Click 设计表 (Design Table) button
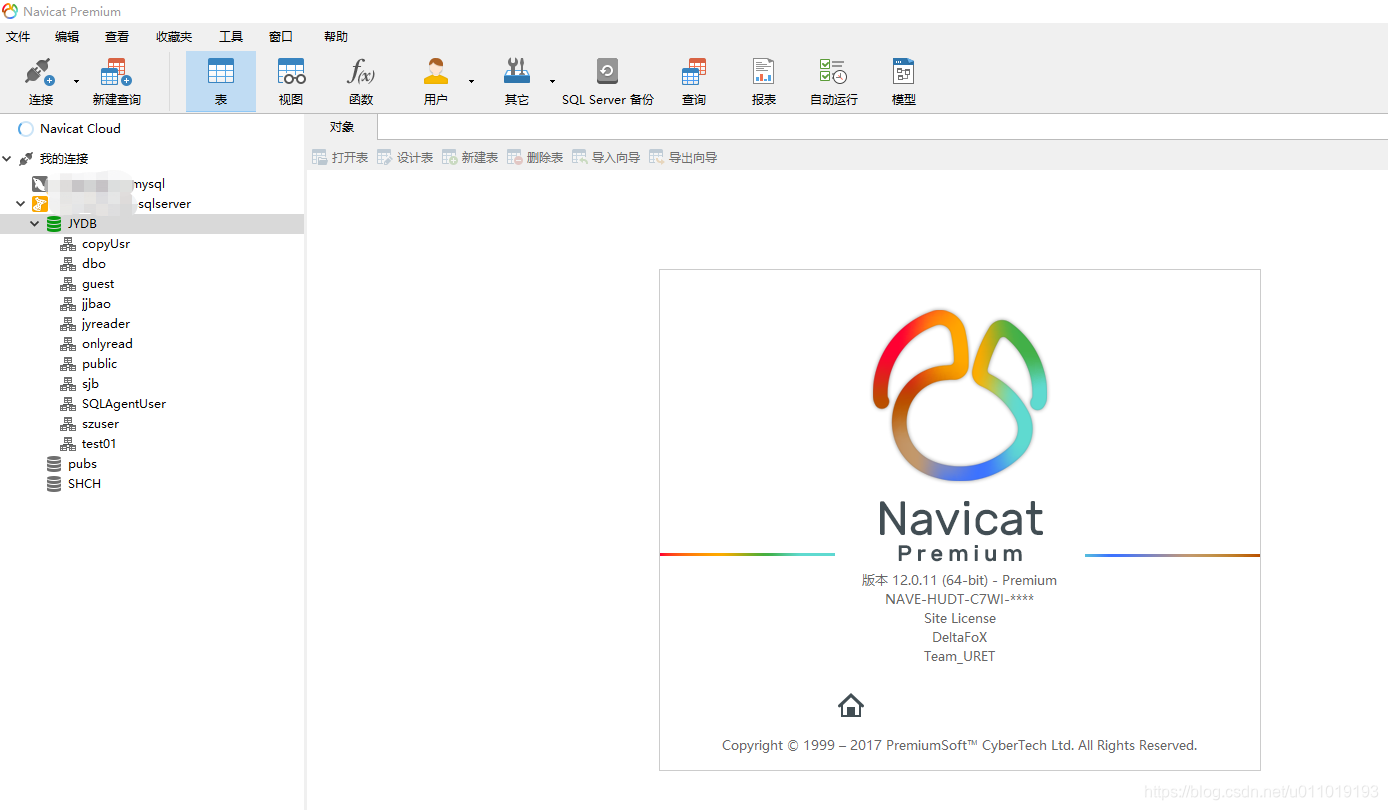 pos(405,157)
